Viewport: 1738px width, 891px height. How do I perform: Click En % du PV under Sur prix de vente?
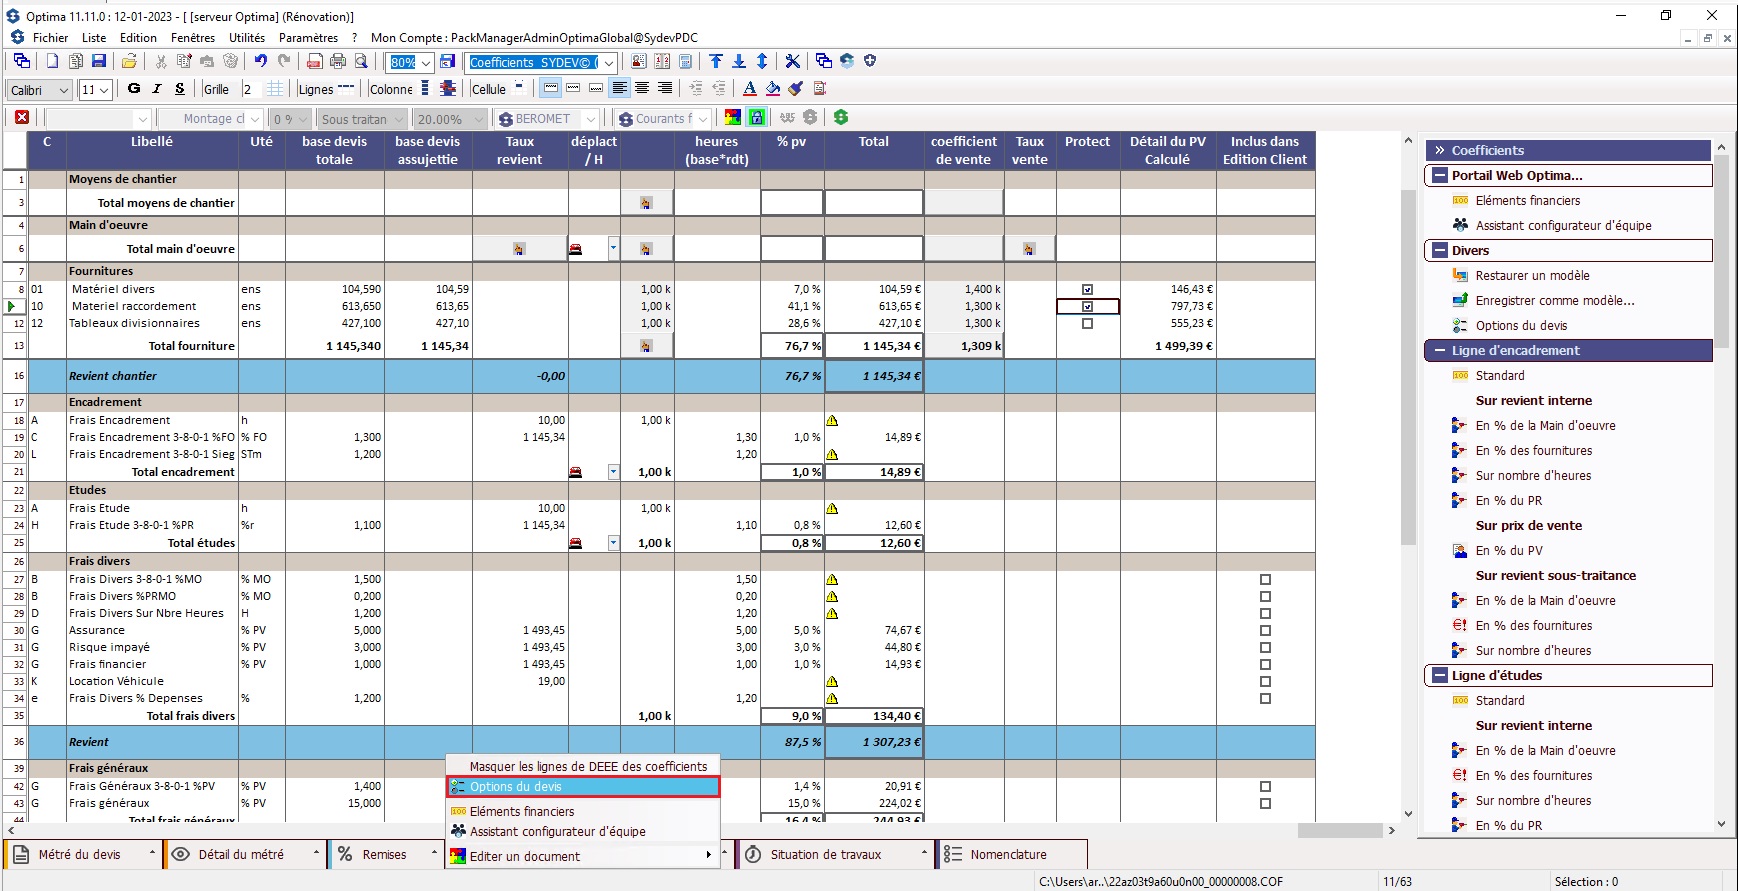(1509, 550)
